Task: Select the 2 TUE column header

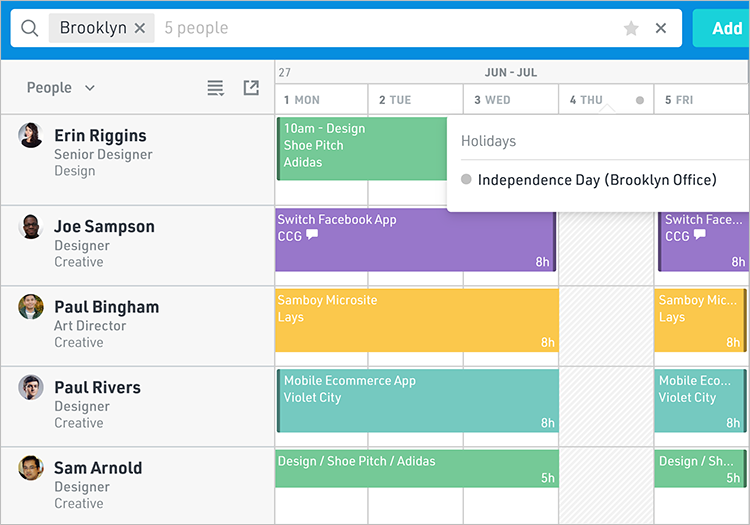Action: pos(415,99)
